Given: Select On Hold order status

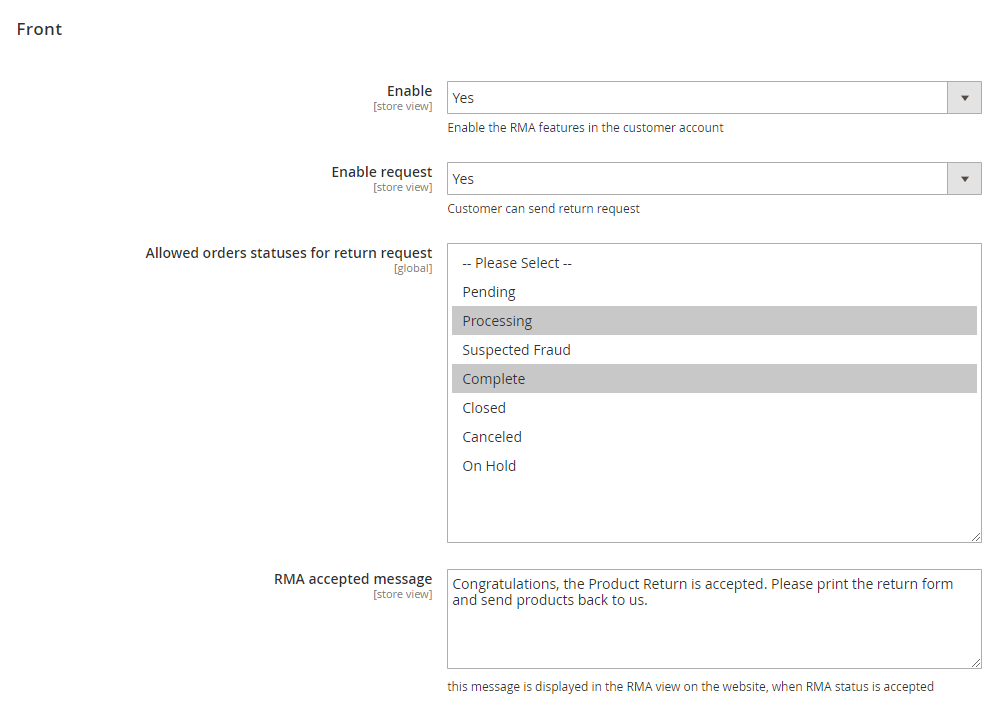Looking at the screenshot, I should click(489, 466).
